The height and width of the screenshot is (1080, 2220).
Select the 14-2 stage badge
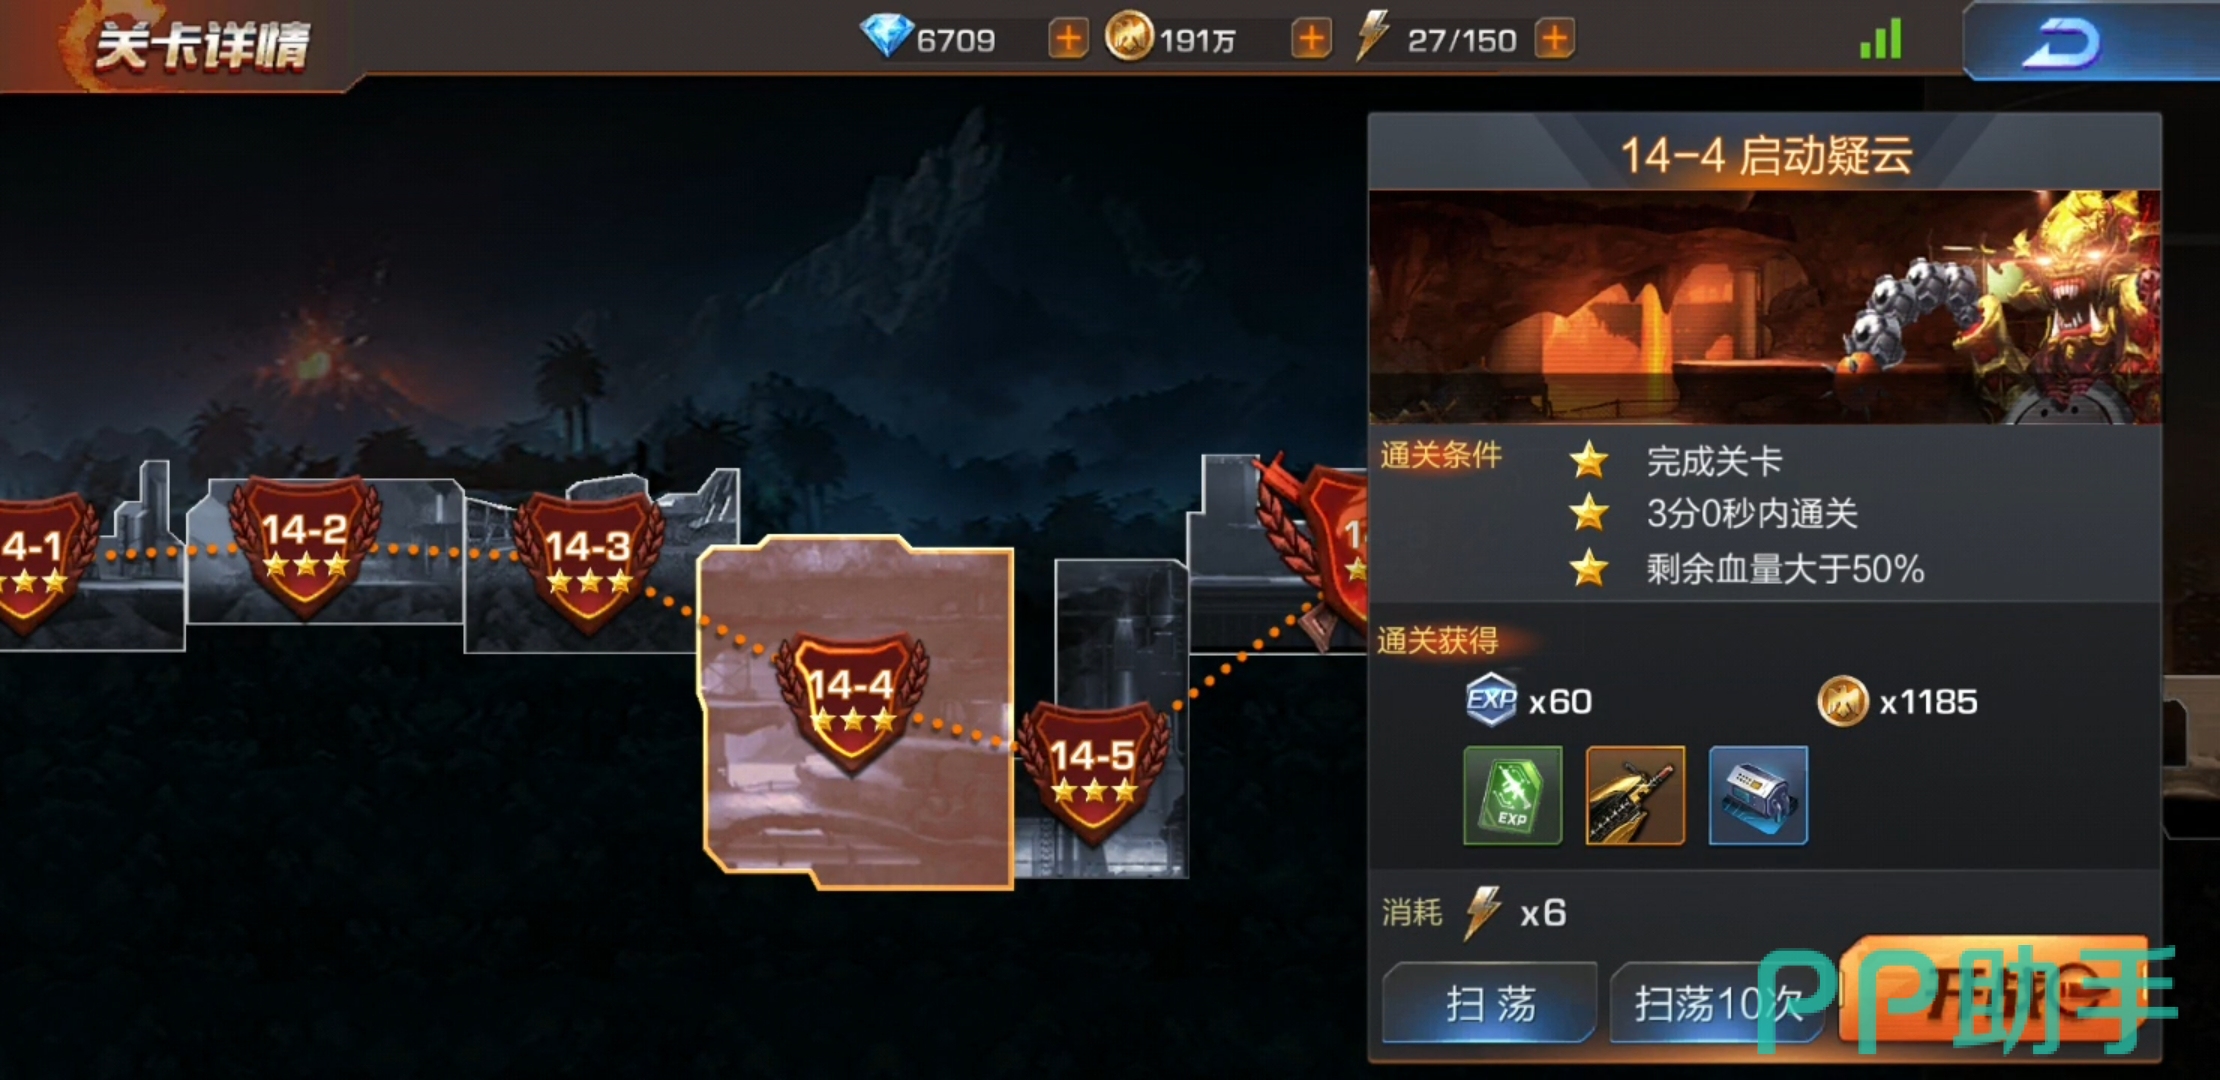point(305,547)
